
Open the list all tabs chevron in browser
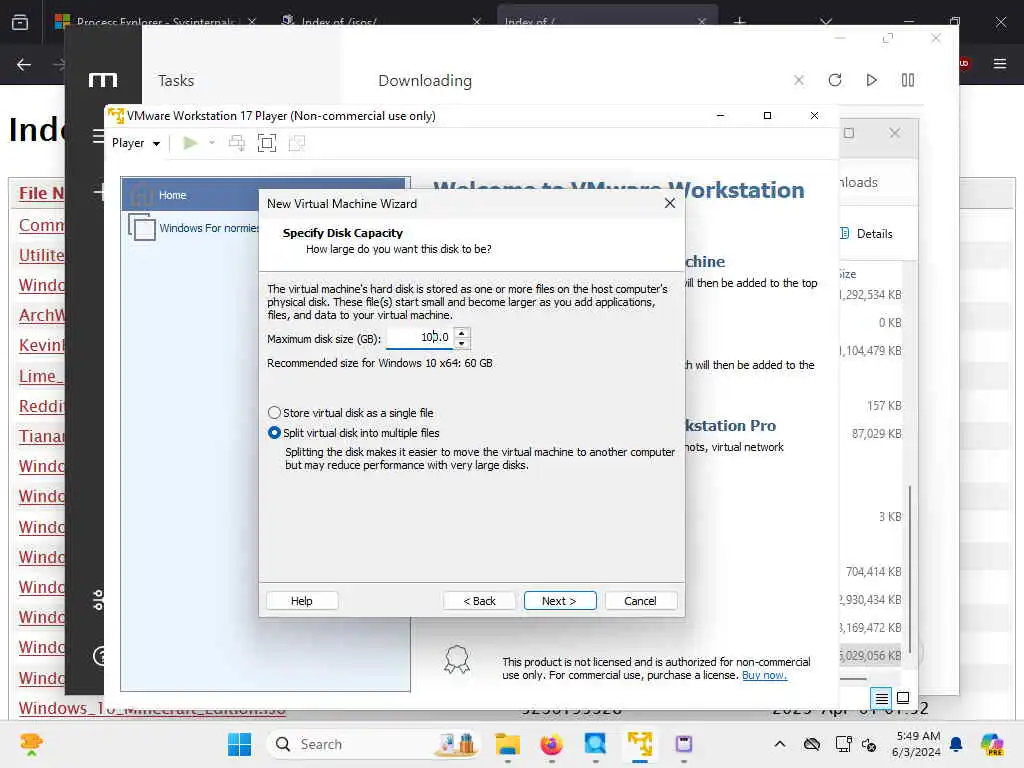[x=826, y=22]
